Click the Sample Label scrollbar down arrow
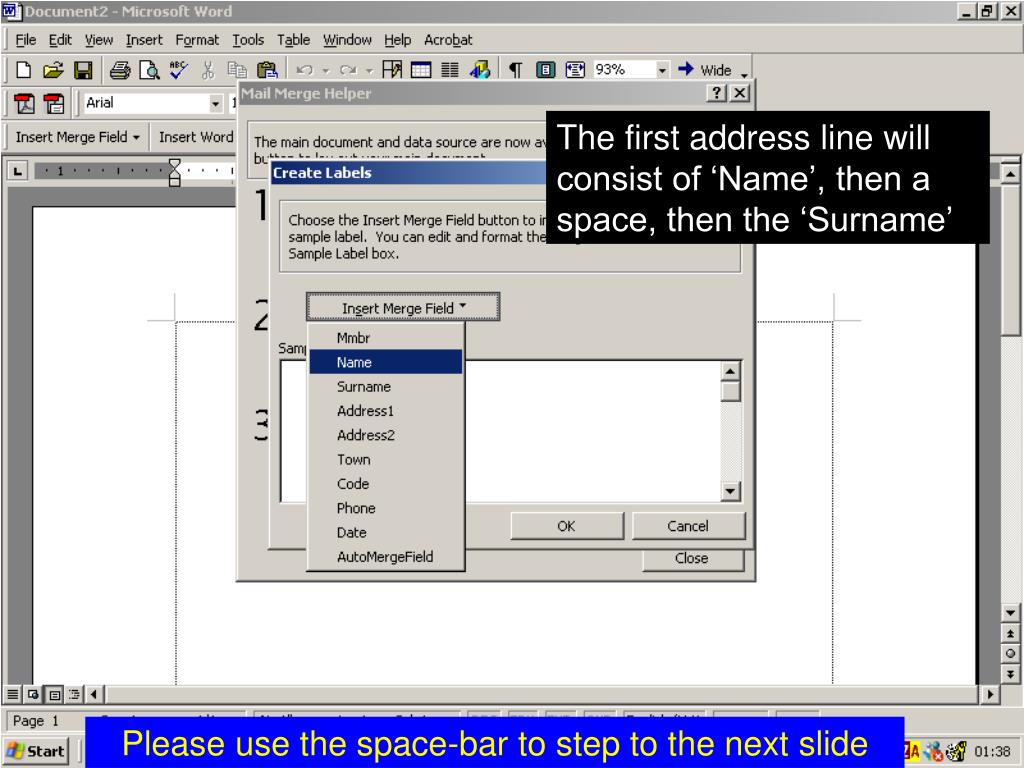 [x=730, y=491]
